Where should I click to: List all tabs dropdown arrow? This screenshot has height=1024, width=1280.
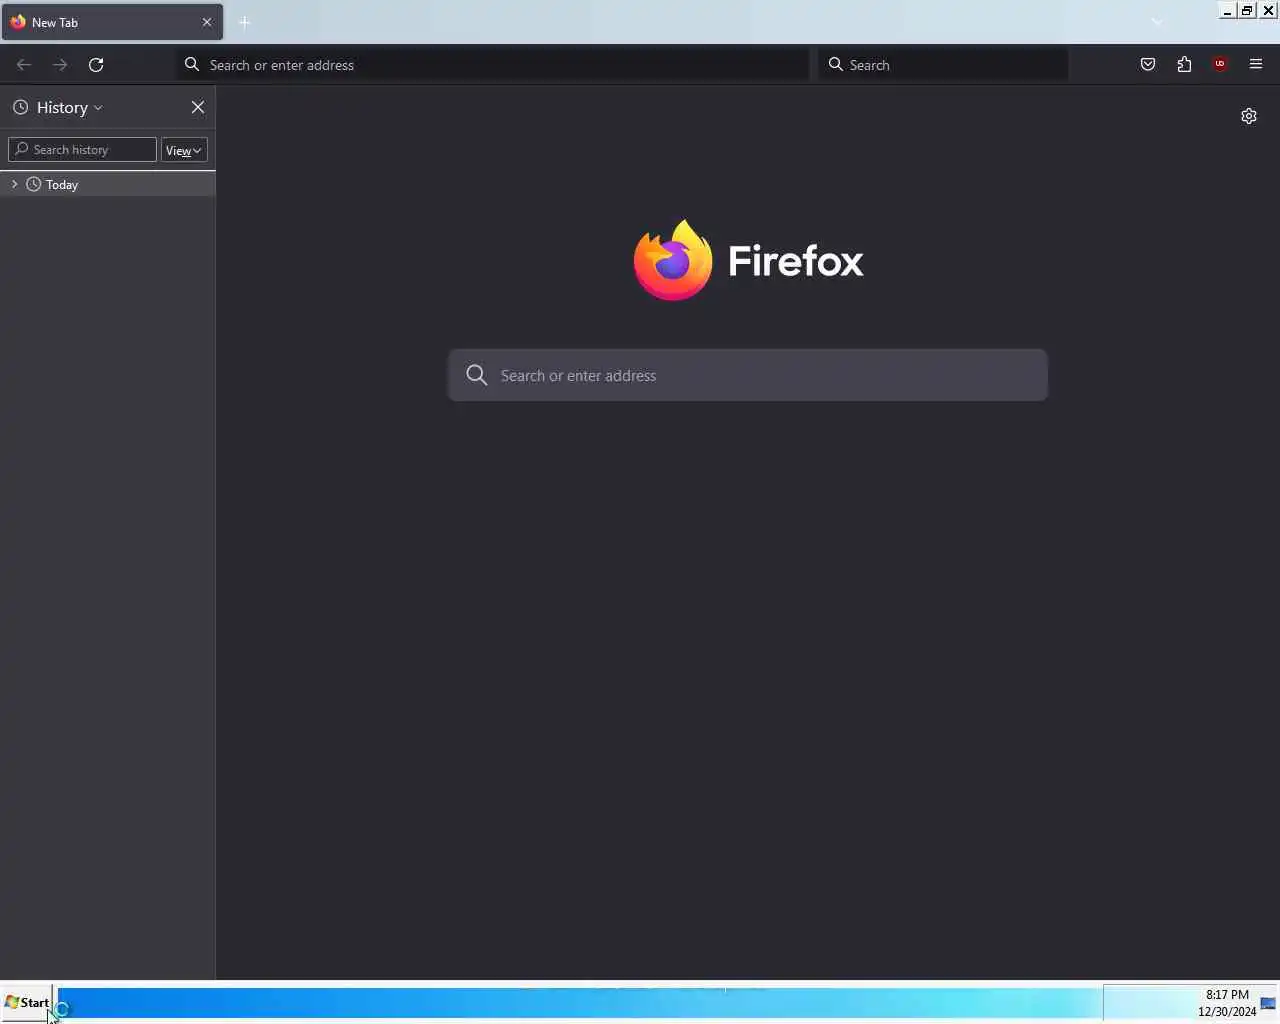pyautogui.click(x=1157, y=22)
